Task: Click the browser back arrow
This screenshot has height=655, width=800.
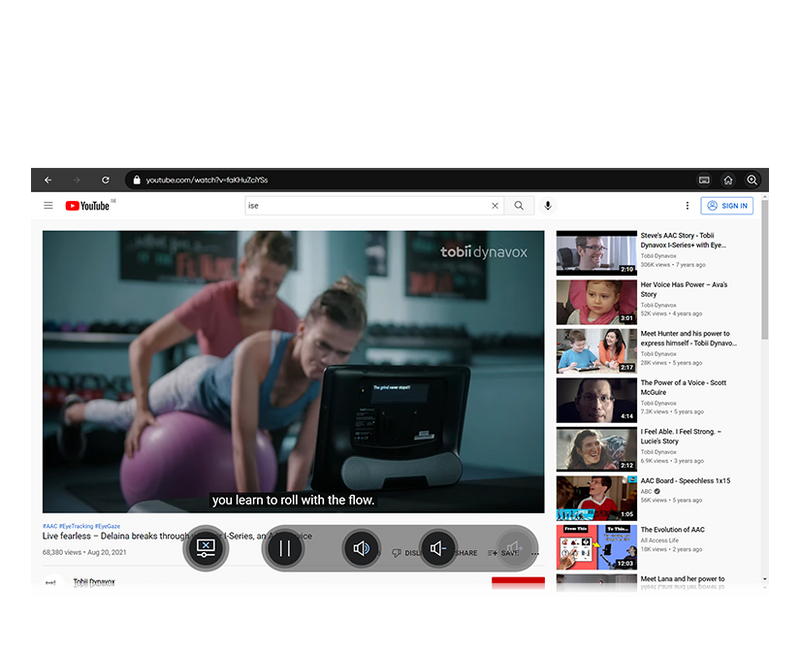Action: tap(48, 180)
